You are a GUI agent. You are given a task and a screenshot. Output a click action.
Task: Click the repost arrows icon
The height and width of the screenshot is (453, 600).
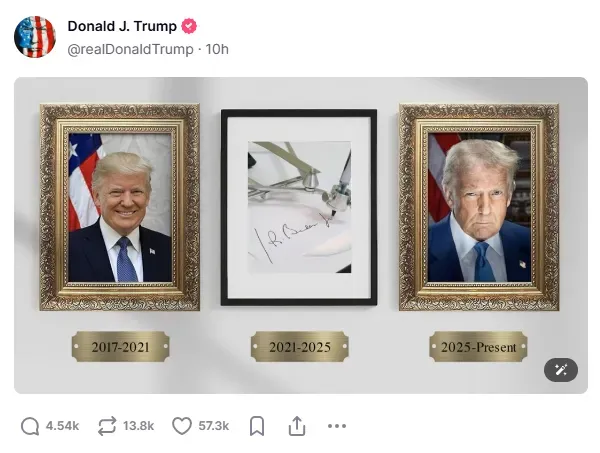(x=107, y=426)
